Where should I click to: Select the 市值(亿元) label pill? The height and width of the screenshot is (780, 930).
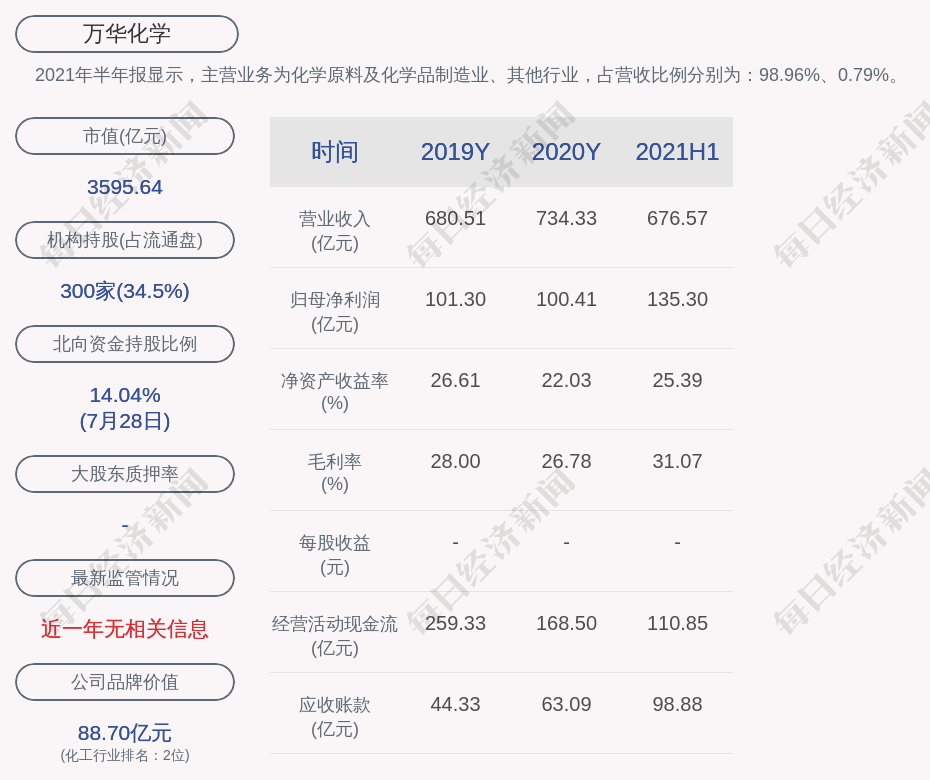tap(125, 136)
